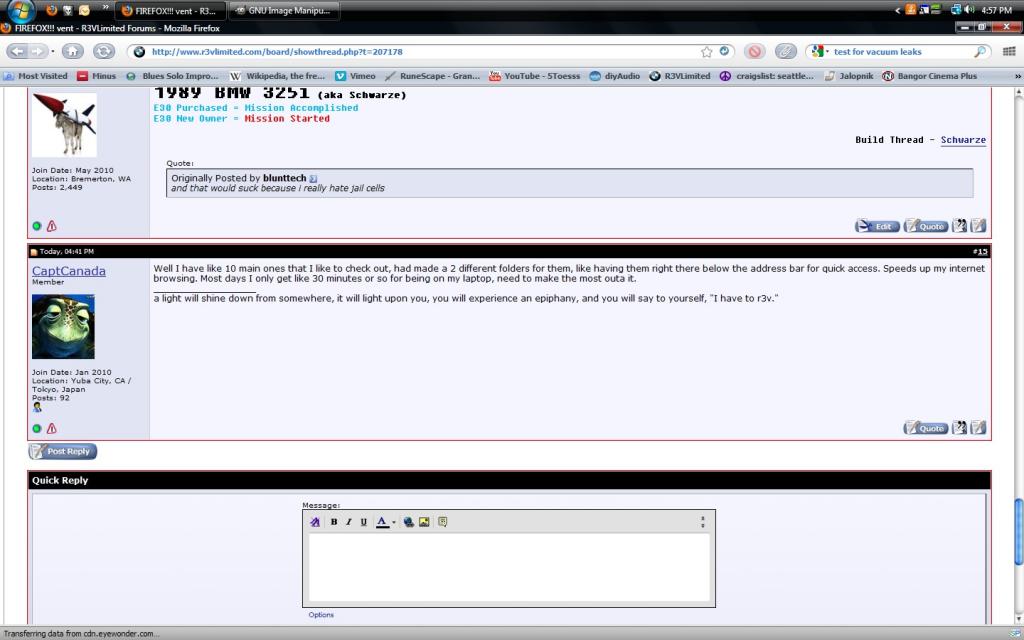Toggle bold formatting in Quick Reply
The height and width of the screenshot is (640, 1024).
pos(334,522)
